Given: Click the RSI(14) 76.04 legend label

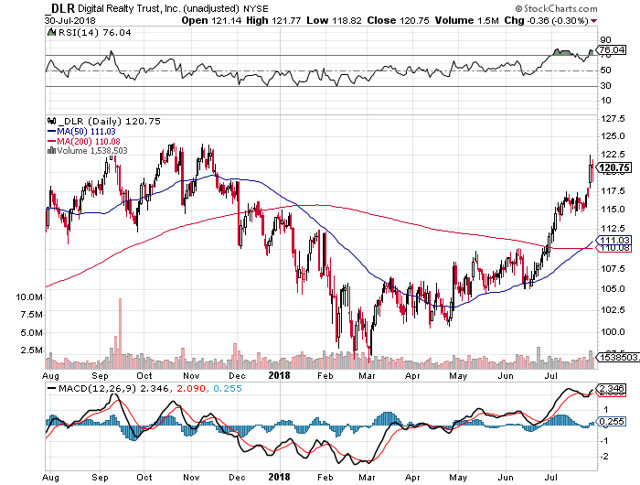Looking at the screenshot, I should tap(95, 33).
